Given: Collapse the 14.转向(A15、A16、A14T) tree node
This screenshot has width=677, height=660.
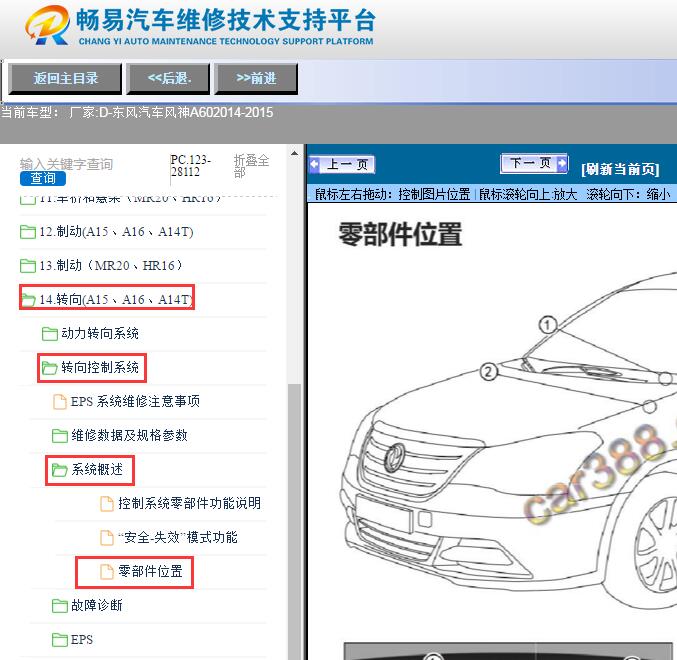Looking at the screenshot, I should [115, 299].
